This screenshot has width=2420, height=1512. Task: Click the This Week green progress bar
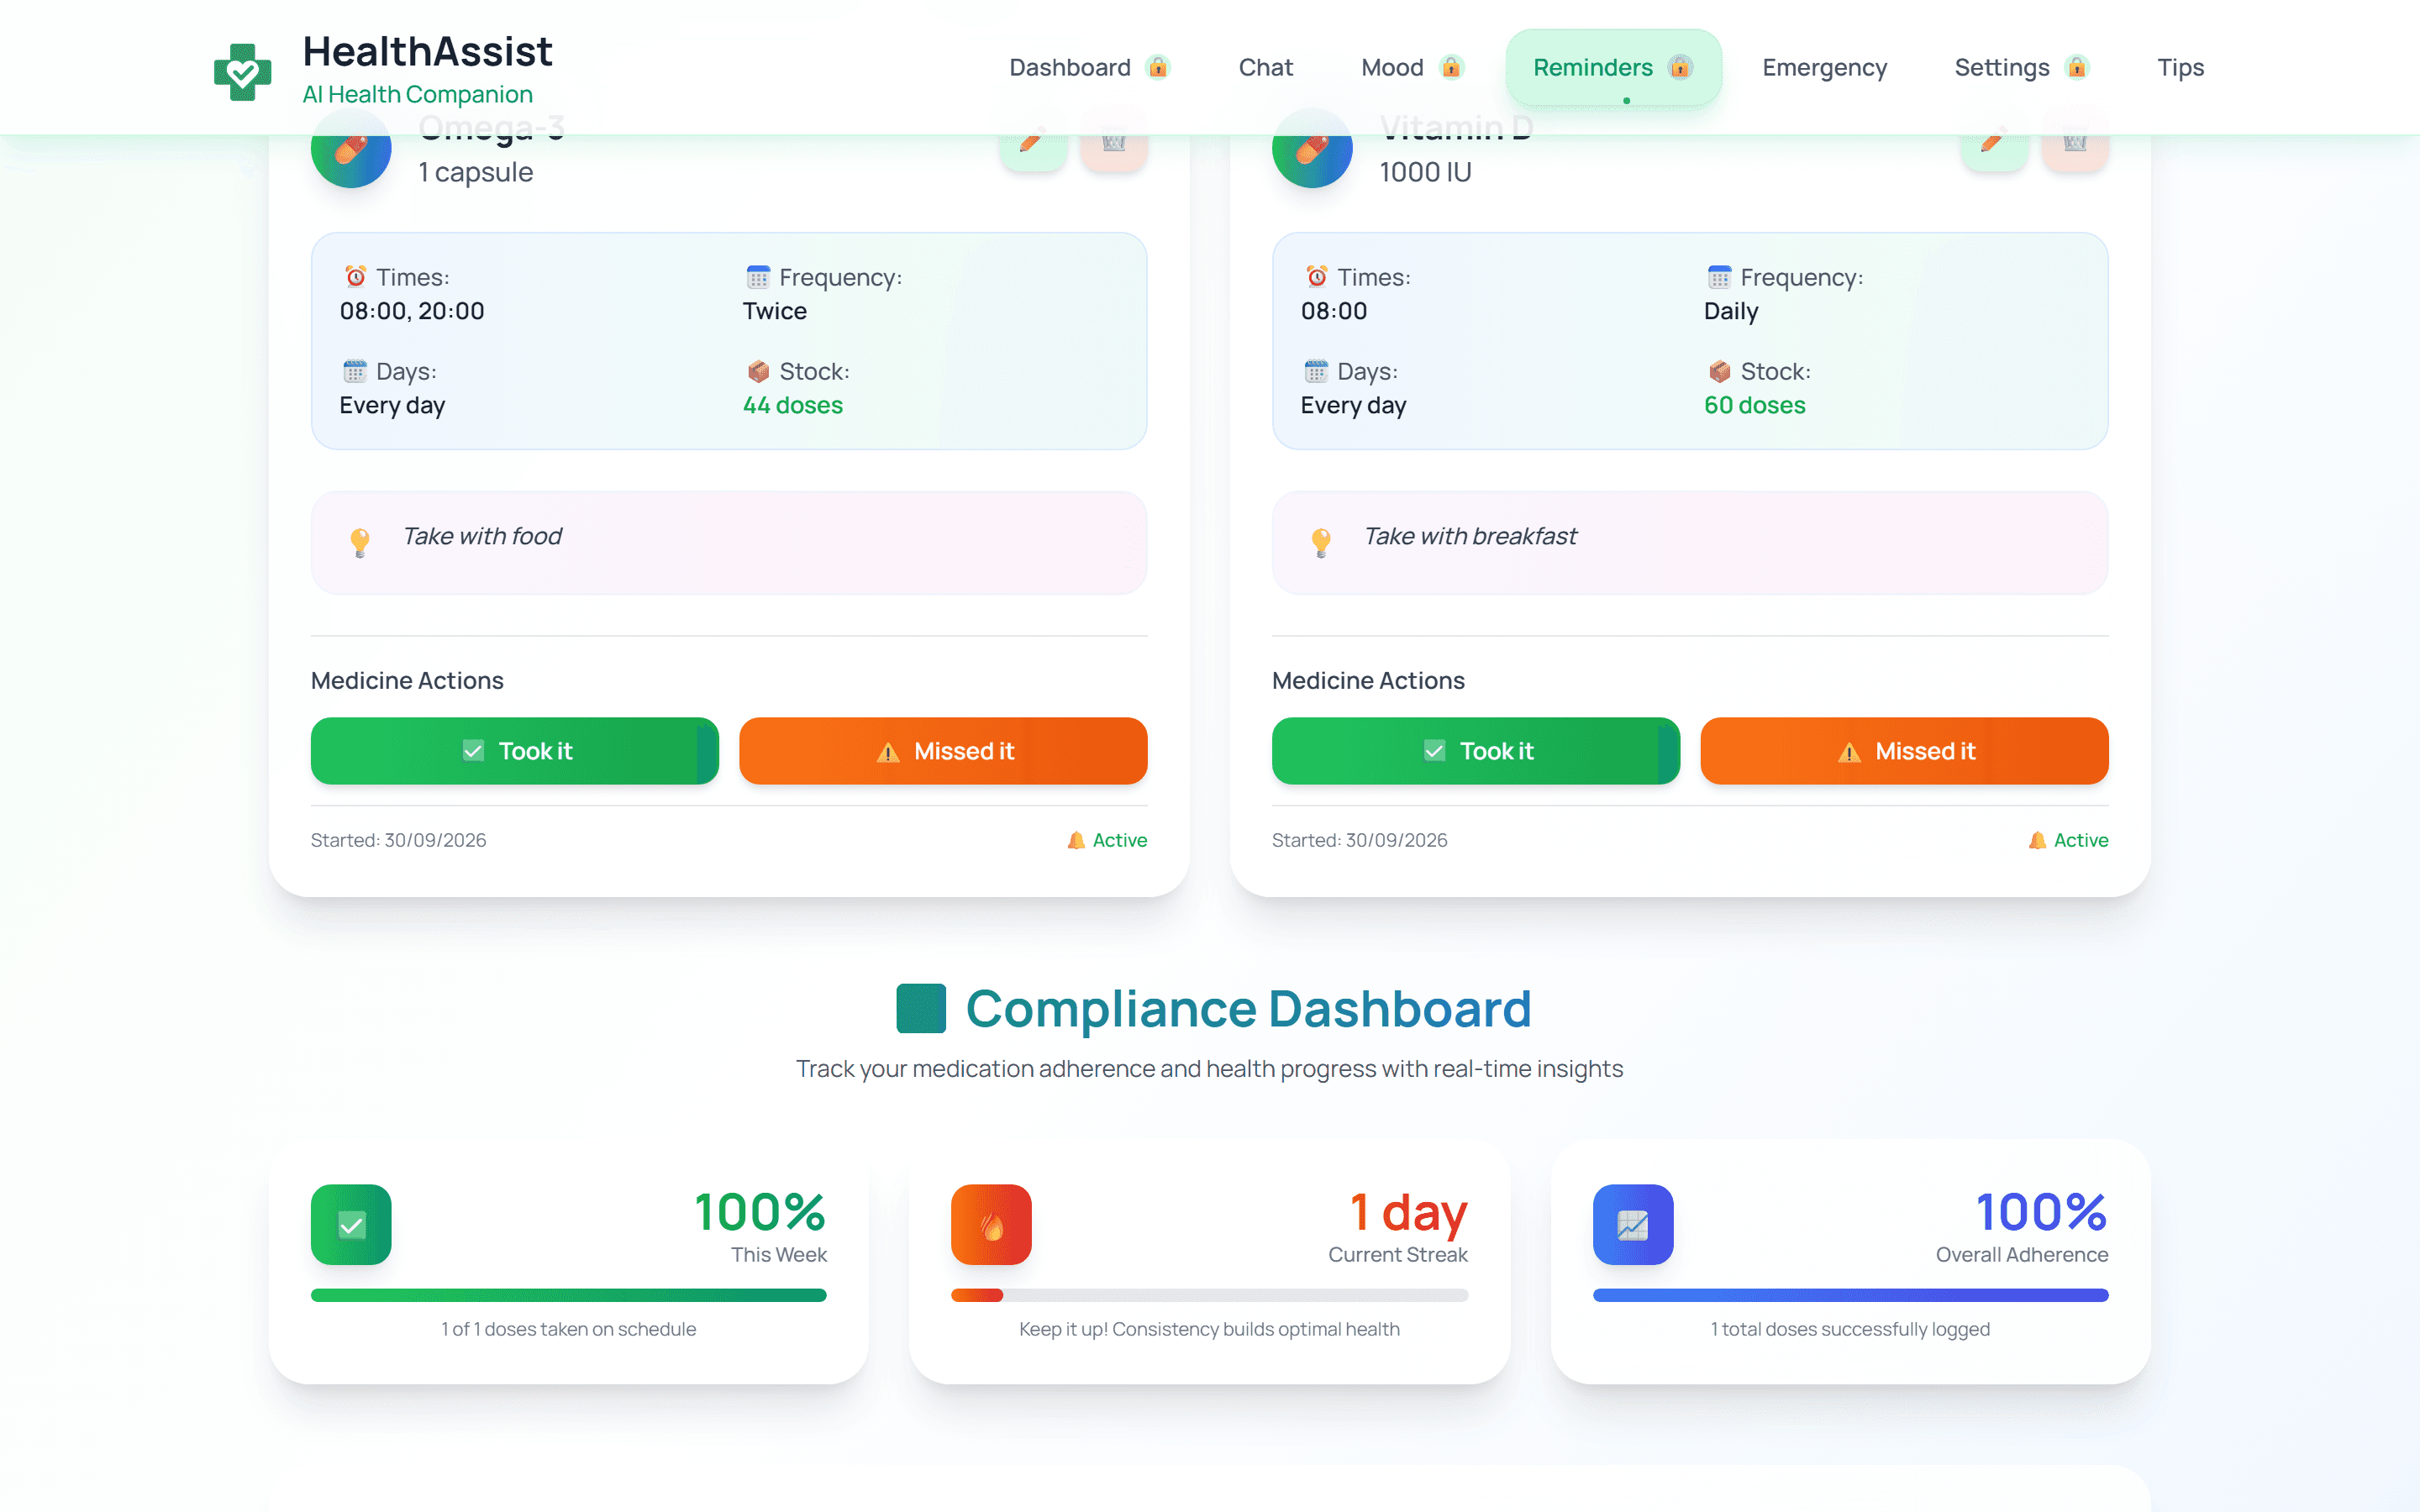(x=568, y=1295)
